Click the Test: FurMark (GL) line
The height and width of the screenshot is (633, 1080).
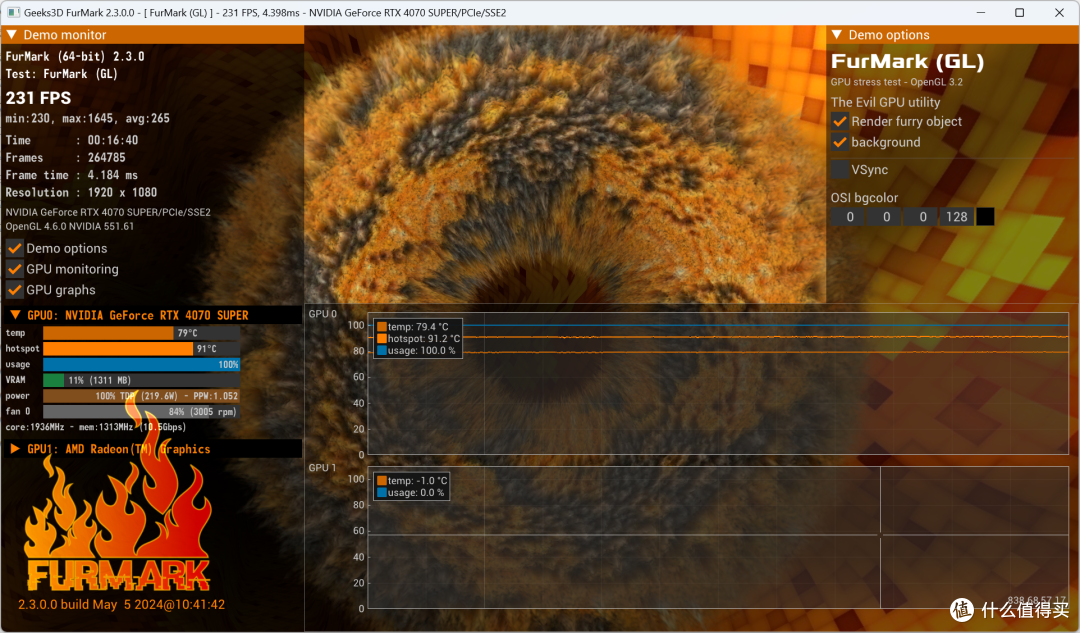pos(61,74)
